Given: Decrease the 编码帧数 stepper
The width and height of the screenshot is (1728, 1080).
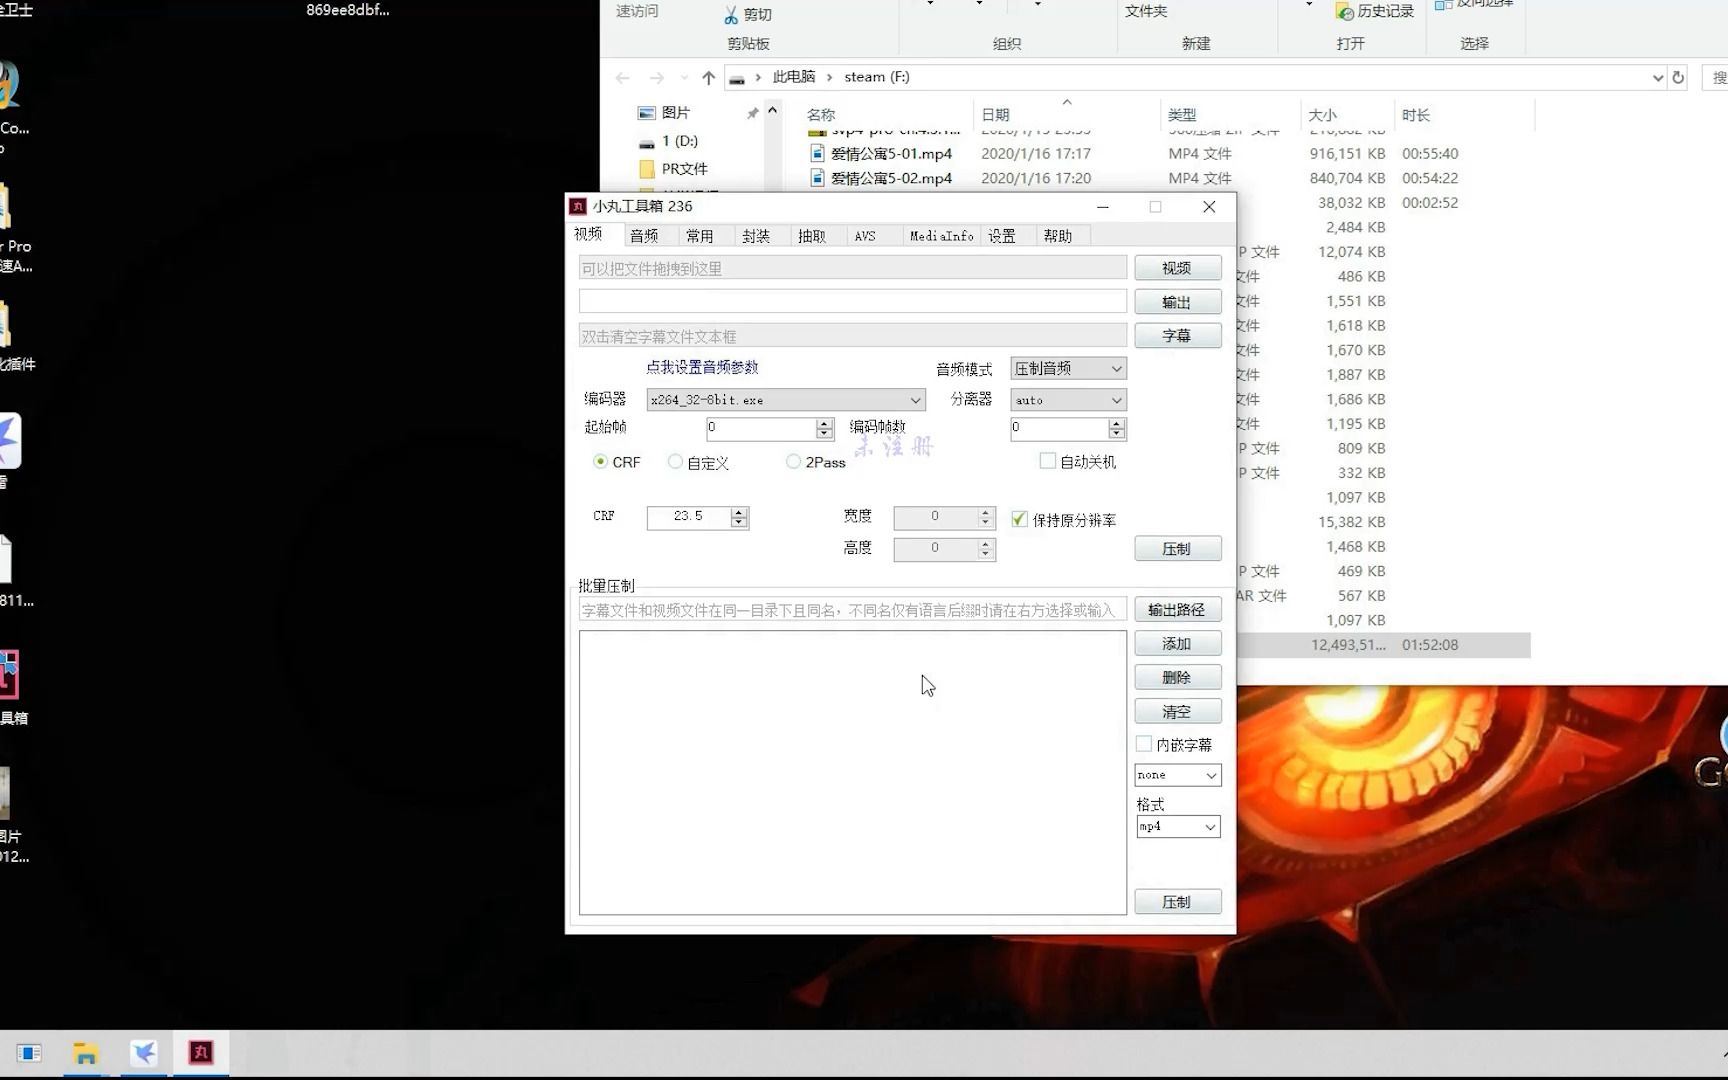Looking at the screenshot, I should [1117, 434].
